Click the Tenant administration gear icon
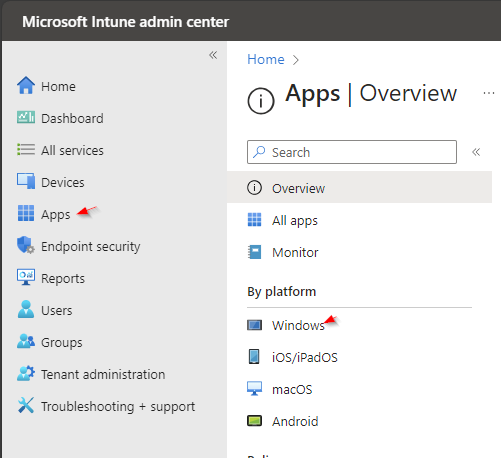 coord(26,373)
